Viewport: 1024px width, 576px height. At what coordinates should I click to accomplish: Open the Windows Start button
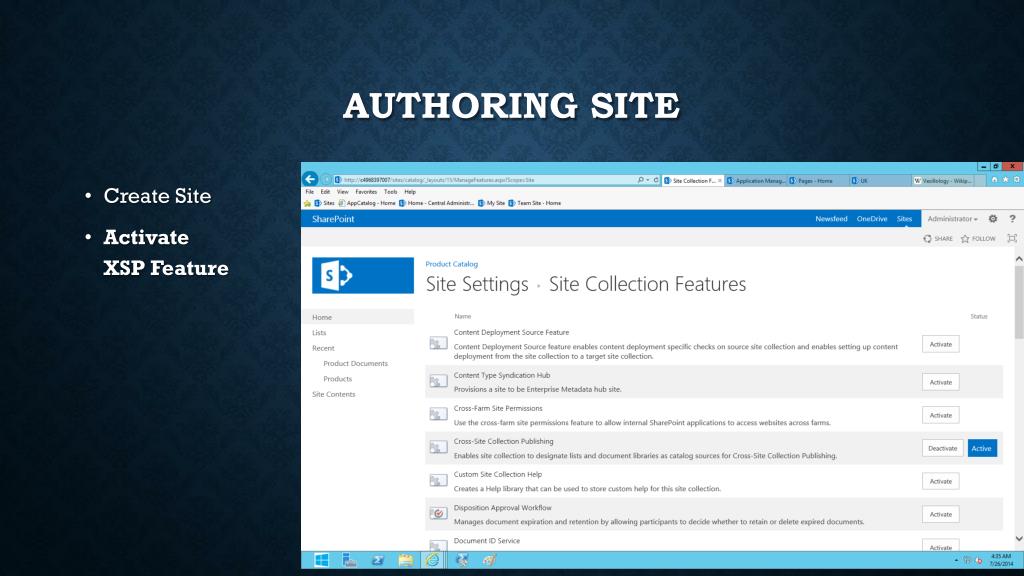[x=321, y=560]
